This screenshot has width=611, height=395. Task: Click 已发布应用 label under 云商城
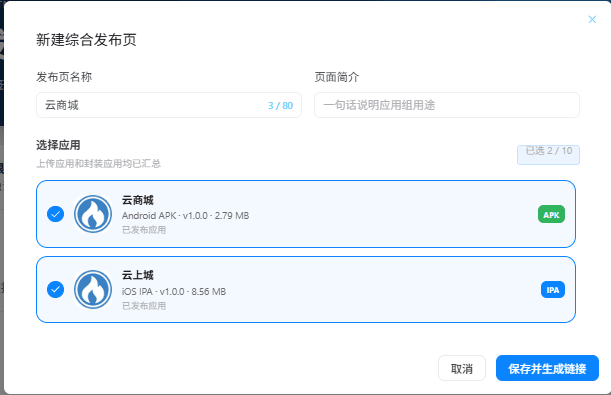144,230
